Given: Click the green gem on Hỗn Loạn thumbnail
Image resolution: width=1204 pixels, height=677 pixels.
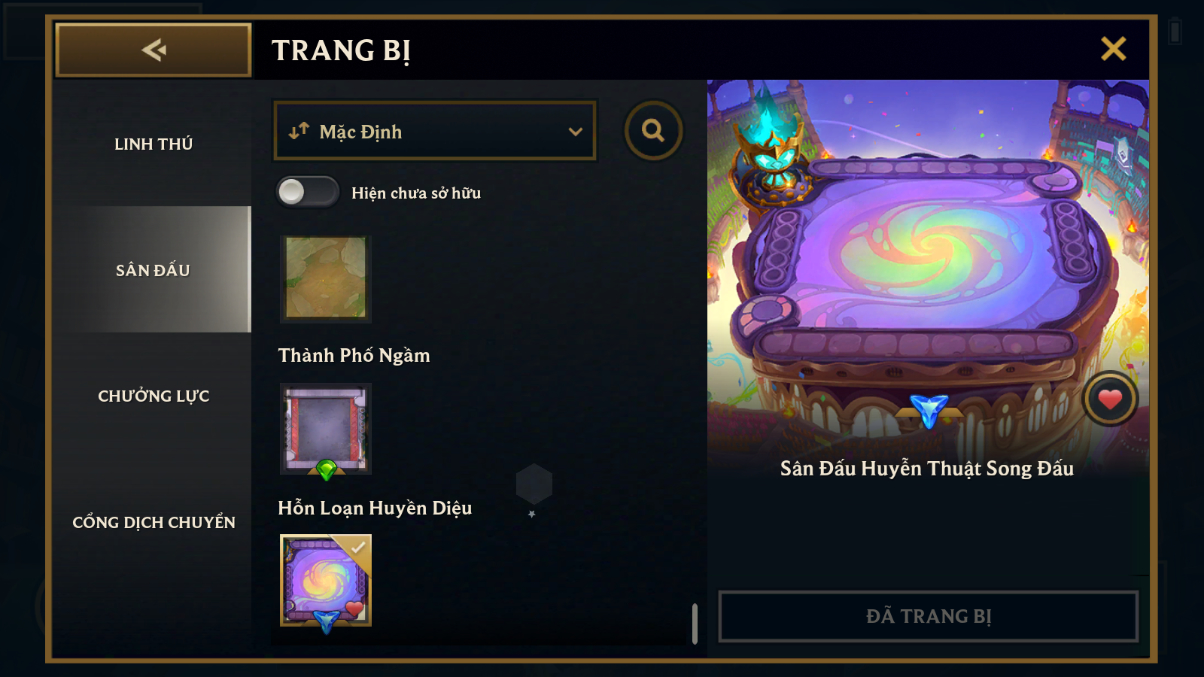Looking at the screenshot, I should (326, 468).
